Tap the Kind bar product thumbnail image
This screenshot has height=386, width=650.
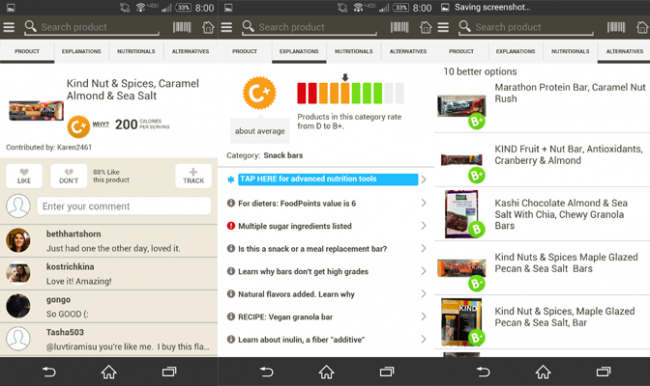click(36, 111)
